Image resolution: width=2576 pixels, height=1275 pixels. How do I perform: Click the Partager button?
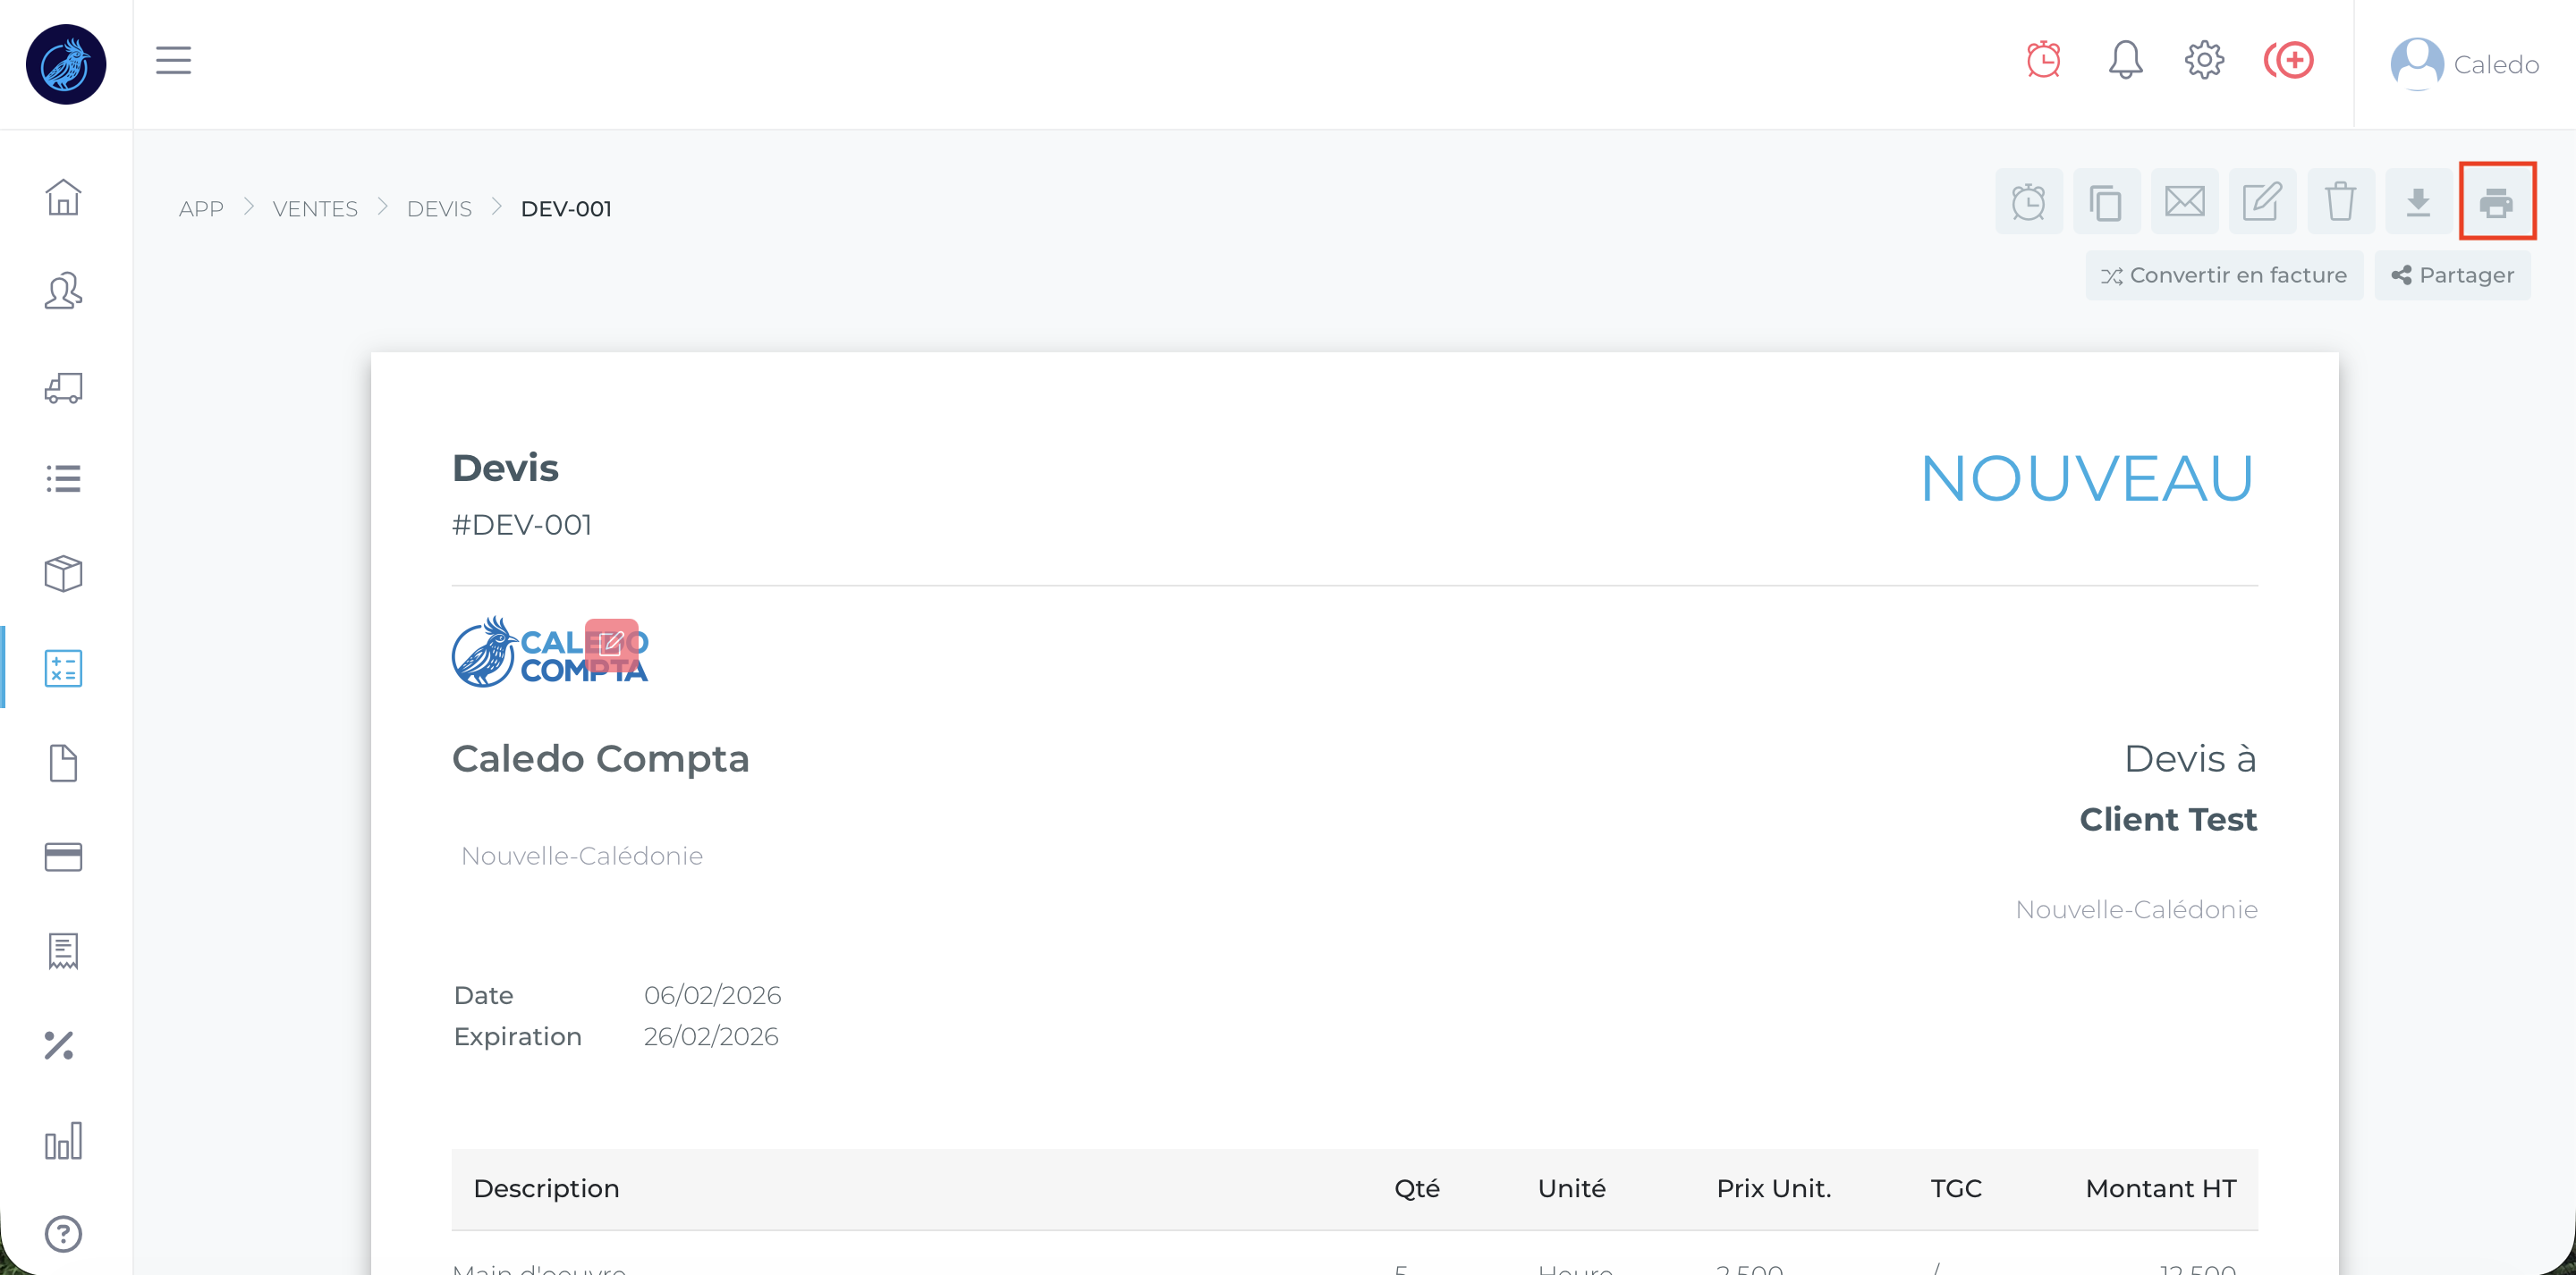pos(2452,275)
